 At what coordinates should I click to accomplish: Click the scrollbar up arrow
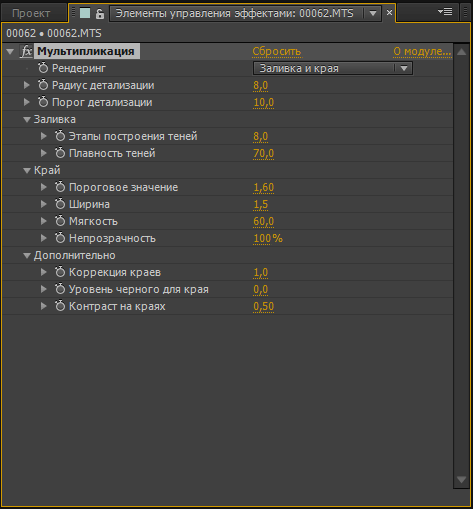[x=462, y=52]
